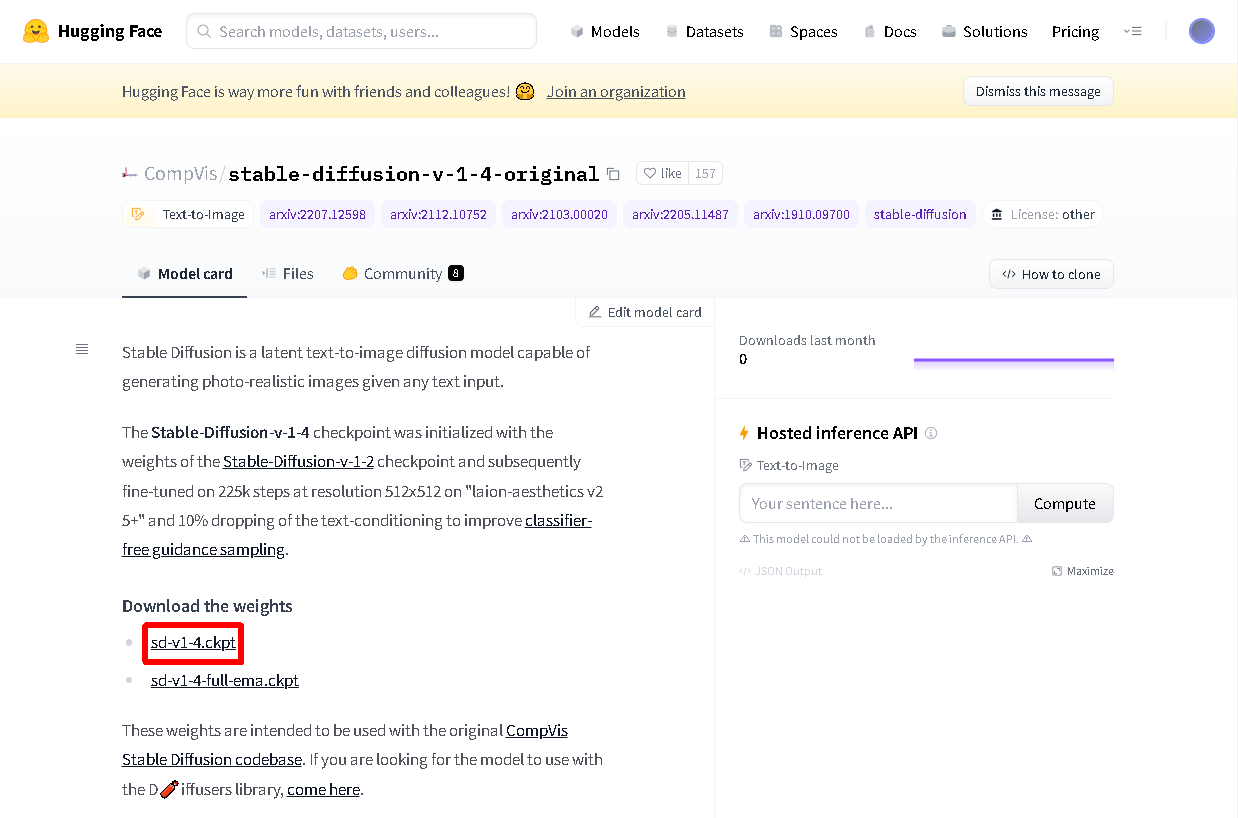This screenshot has height=818, width=1238.
Task: Open the table of contents icon
Action: pyautogui.click(x=82, y=349)
